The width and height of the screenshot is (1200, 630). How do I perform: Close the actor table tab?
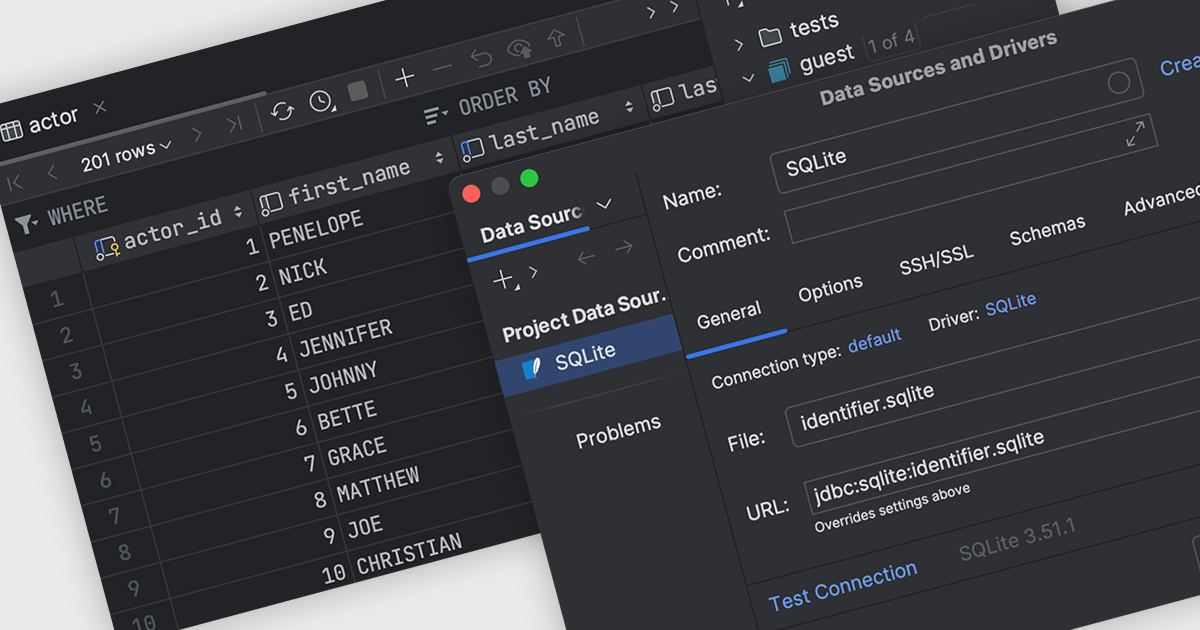pos(99,107)
